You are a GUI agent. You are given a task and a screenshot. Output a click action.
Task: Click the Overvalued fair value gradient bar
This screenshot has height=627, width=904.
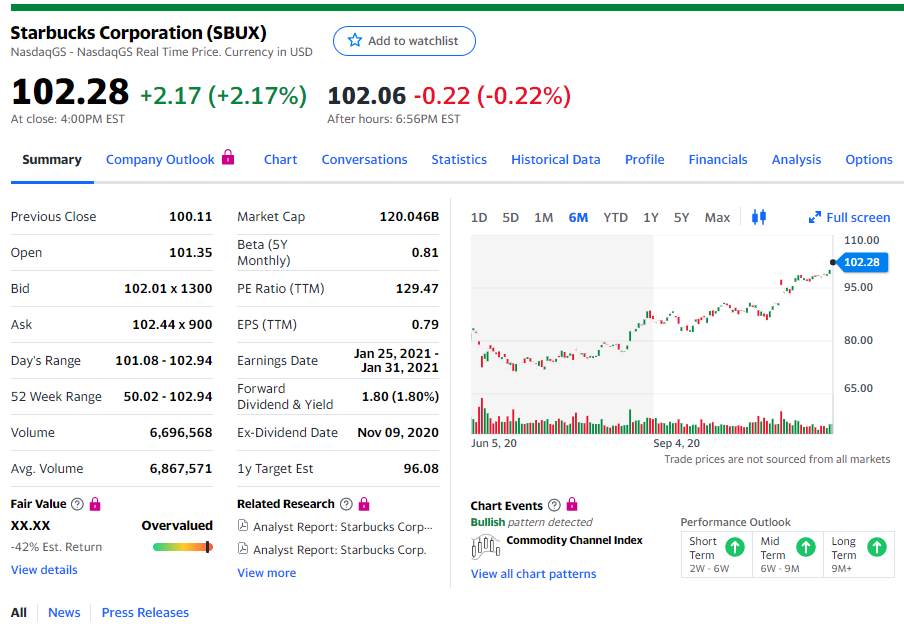[182, 547]
